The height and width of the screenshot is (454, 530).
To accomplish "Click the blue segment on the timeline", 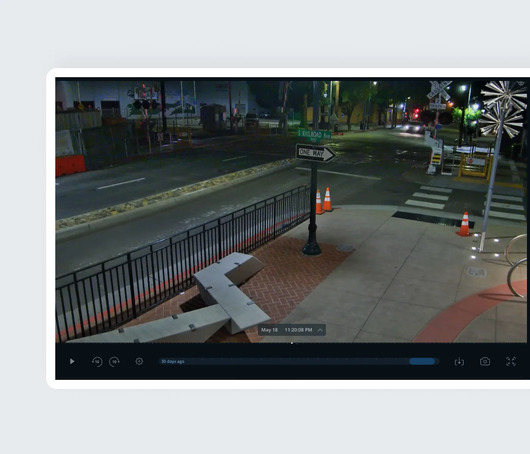I will [422, 361].
